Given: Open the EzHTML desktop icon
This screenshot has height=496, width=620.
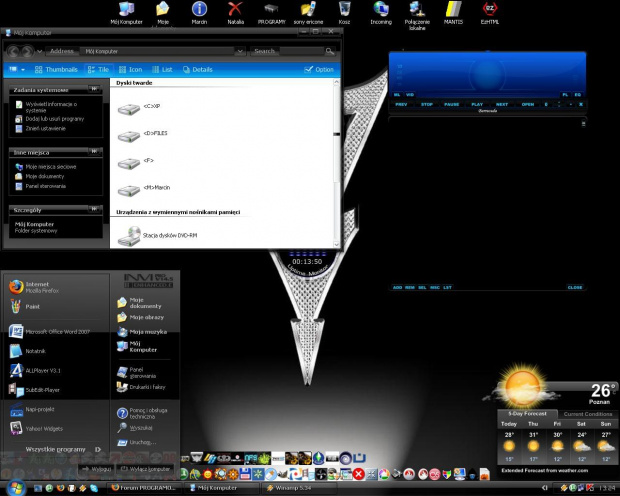Looking at the screenshot, I should click(x=490, y=13).
